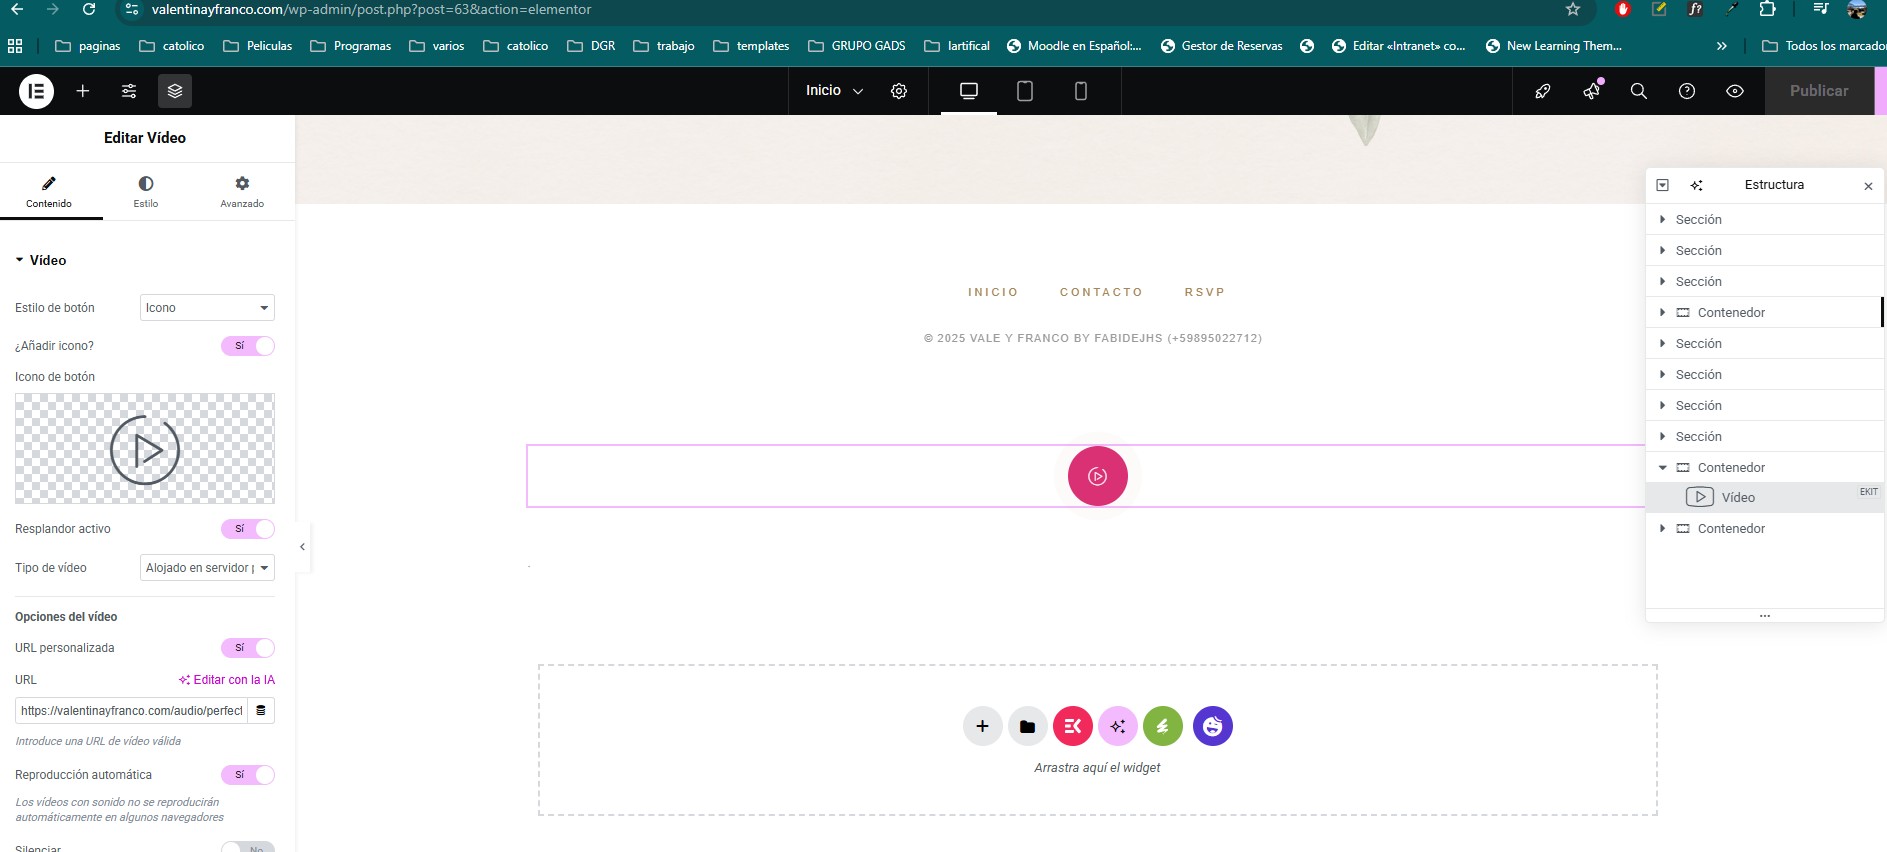Collapse the Contenedor containing Vídeo
1887x852 pixels.
1663,468
